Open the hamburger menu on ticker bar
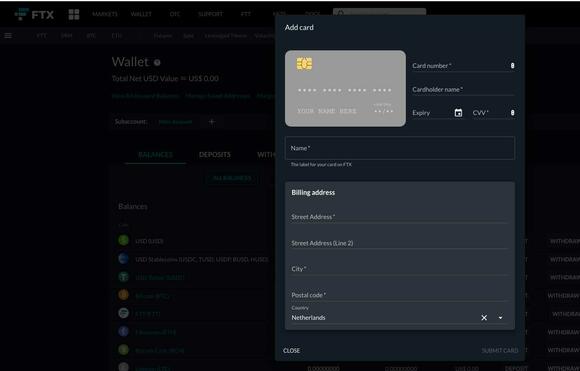The width and height of the screenshot is (580, 371). 8,36
